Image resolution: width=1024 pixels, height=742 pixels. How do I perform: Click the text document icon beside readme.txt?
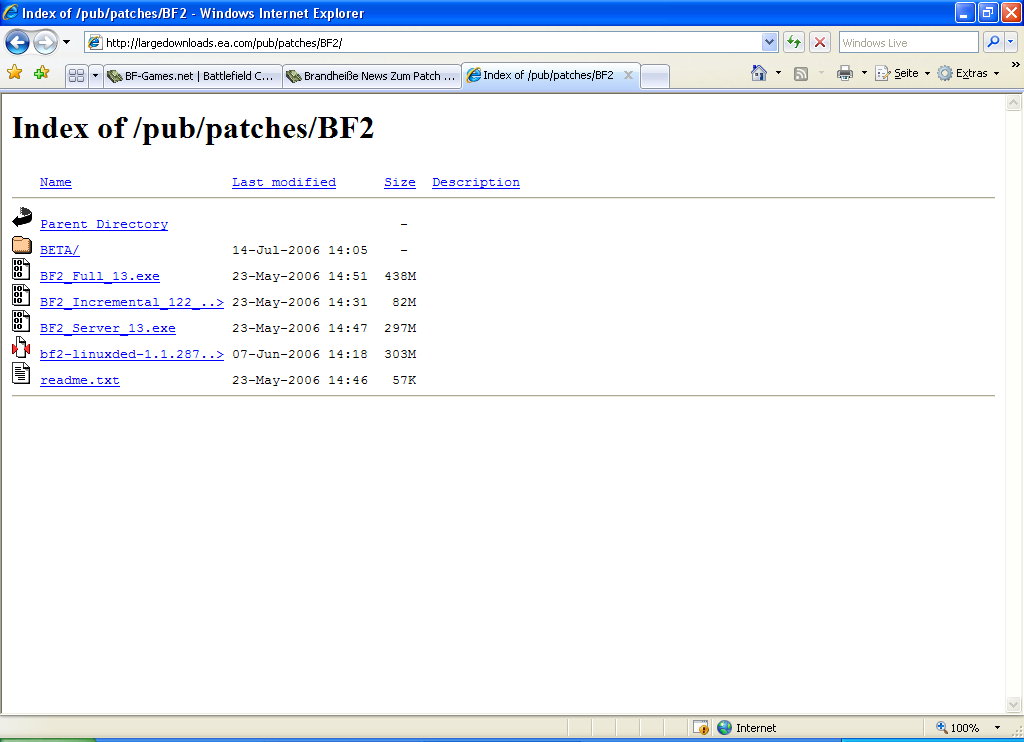pos(21,373)
